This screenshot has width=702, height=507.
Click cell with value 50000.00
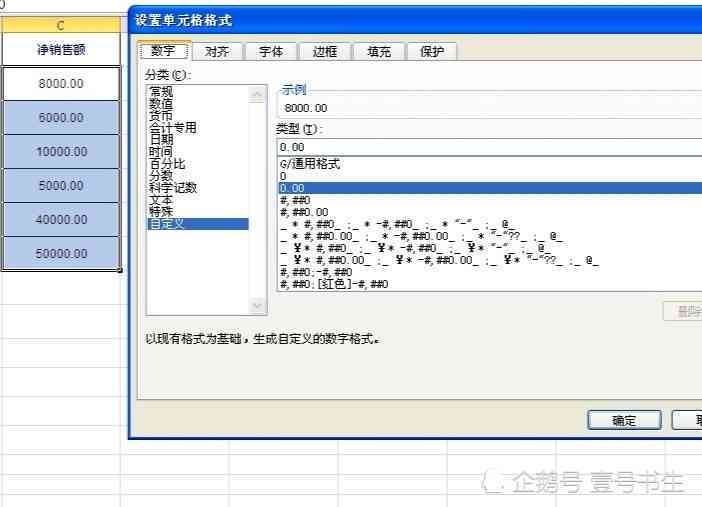click(61, 254)
